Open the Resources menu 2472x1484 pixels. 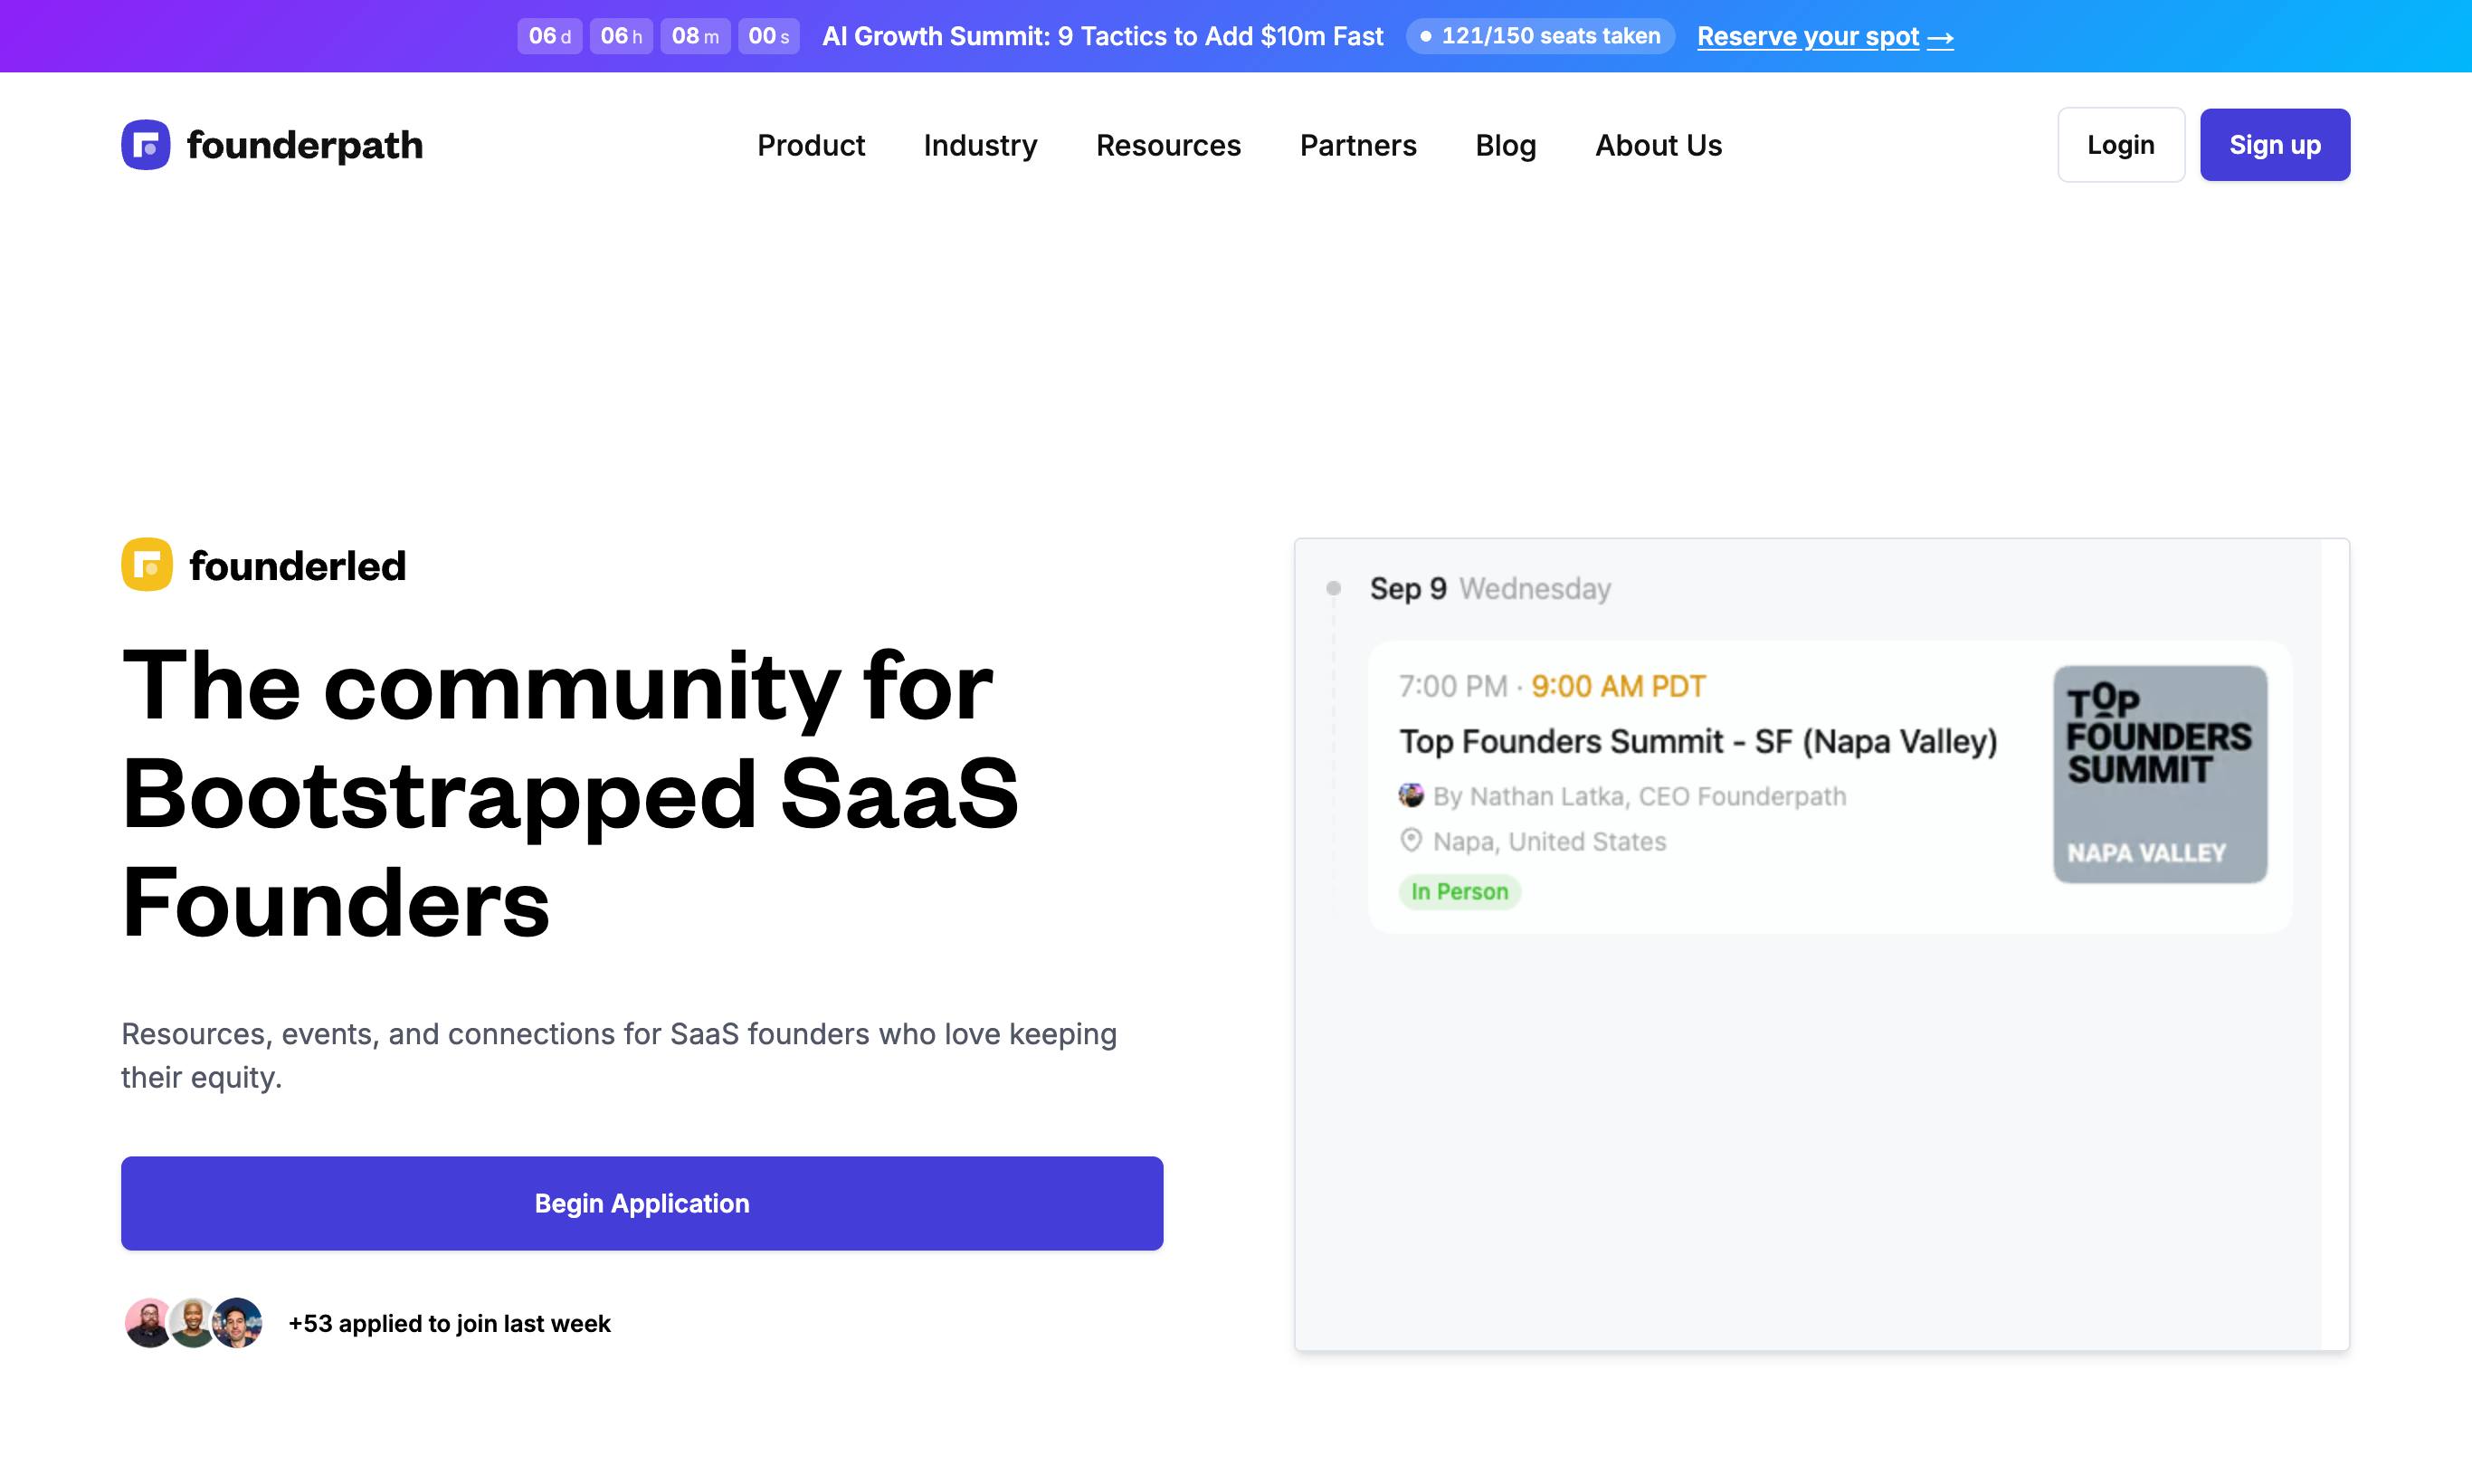[x=1168, y=145]
